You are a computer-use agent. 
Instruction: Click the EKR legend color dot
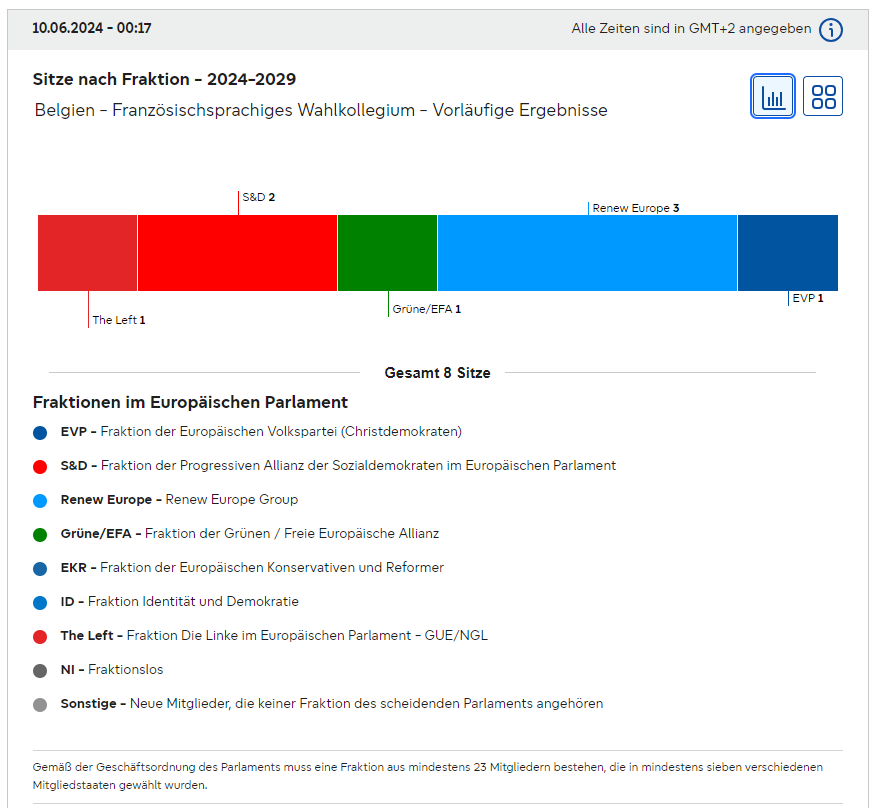point(40,569)
